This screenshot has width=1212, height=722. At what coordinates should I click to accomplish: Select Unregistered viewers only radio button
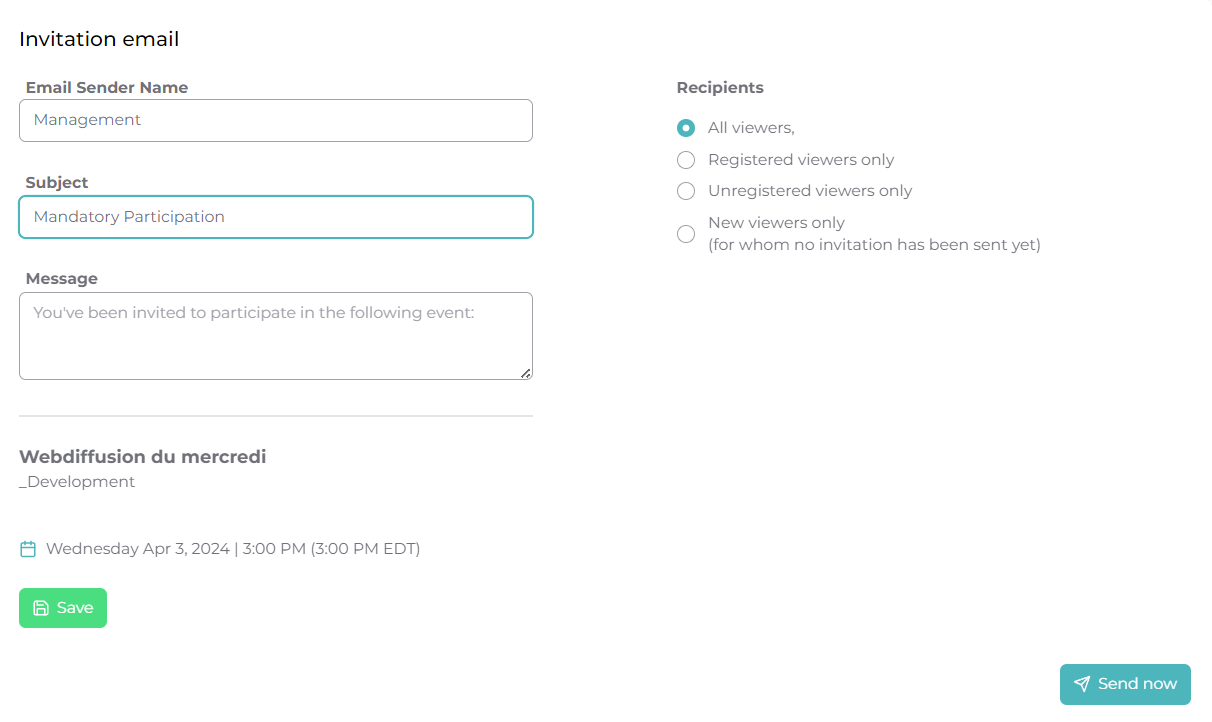pyautogui.click(x=686, y=191)
